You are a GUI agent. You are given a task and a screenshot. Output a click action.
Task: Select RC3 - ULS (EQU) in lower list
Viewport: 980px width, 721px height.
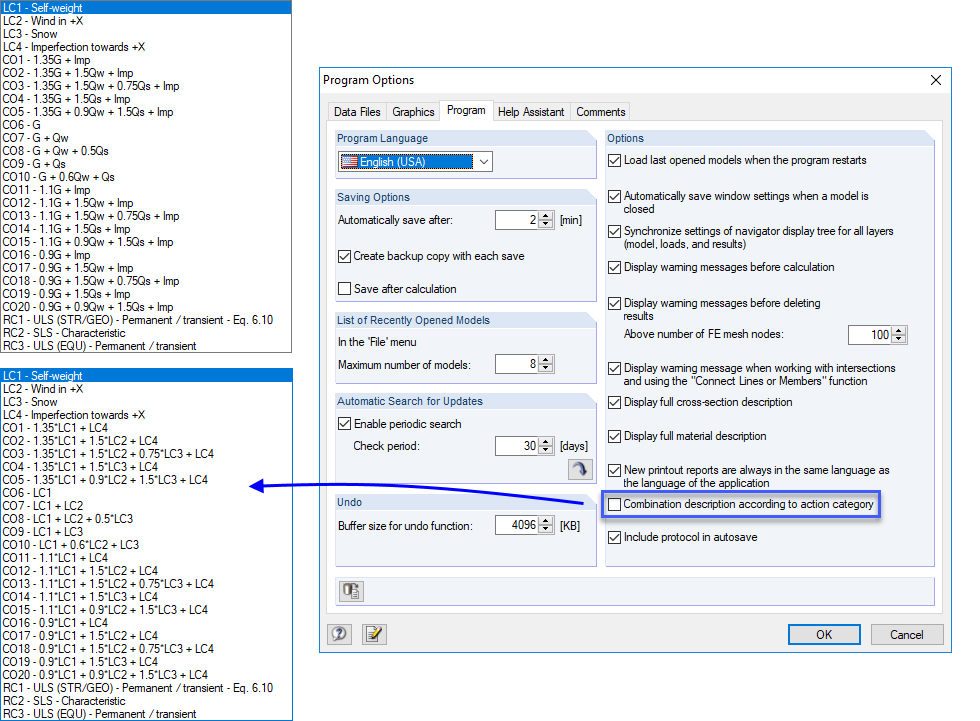tap(146, 714)
